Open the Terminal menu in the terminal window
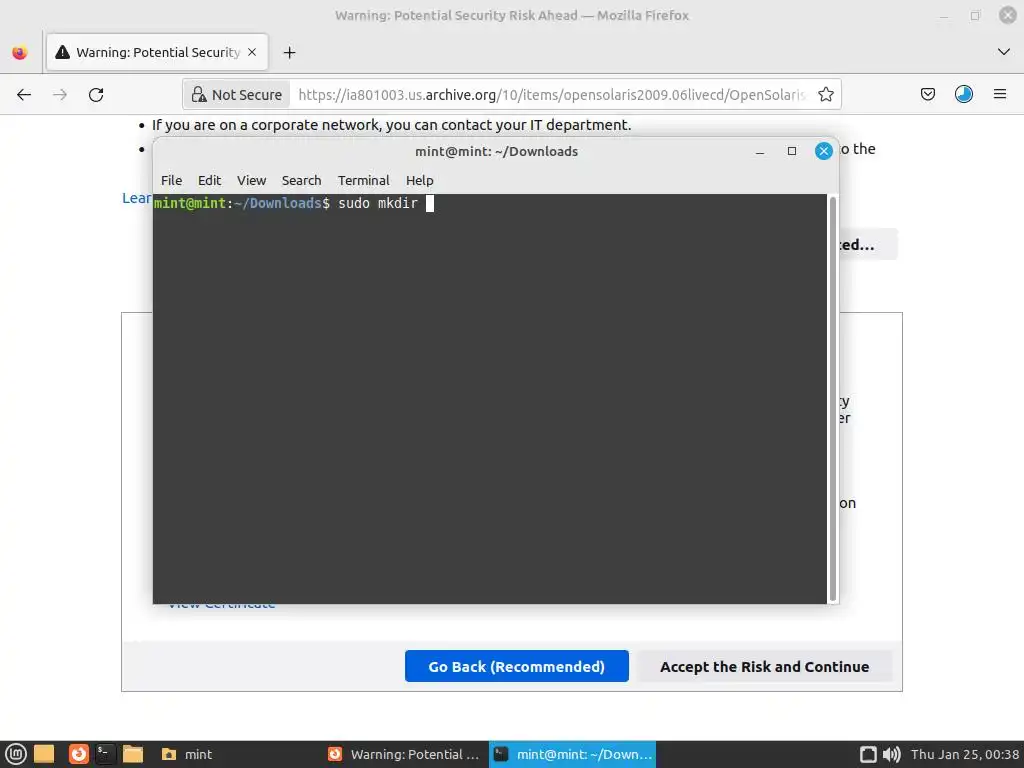 (363, 180)
